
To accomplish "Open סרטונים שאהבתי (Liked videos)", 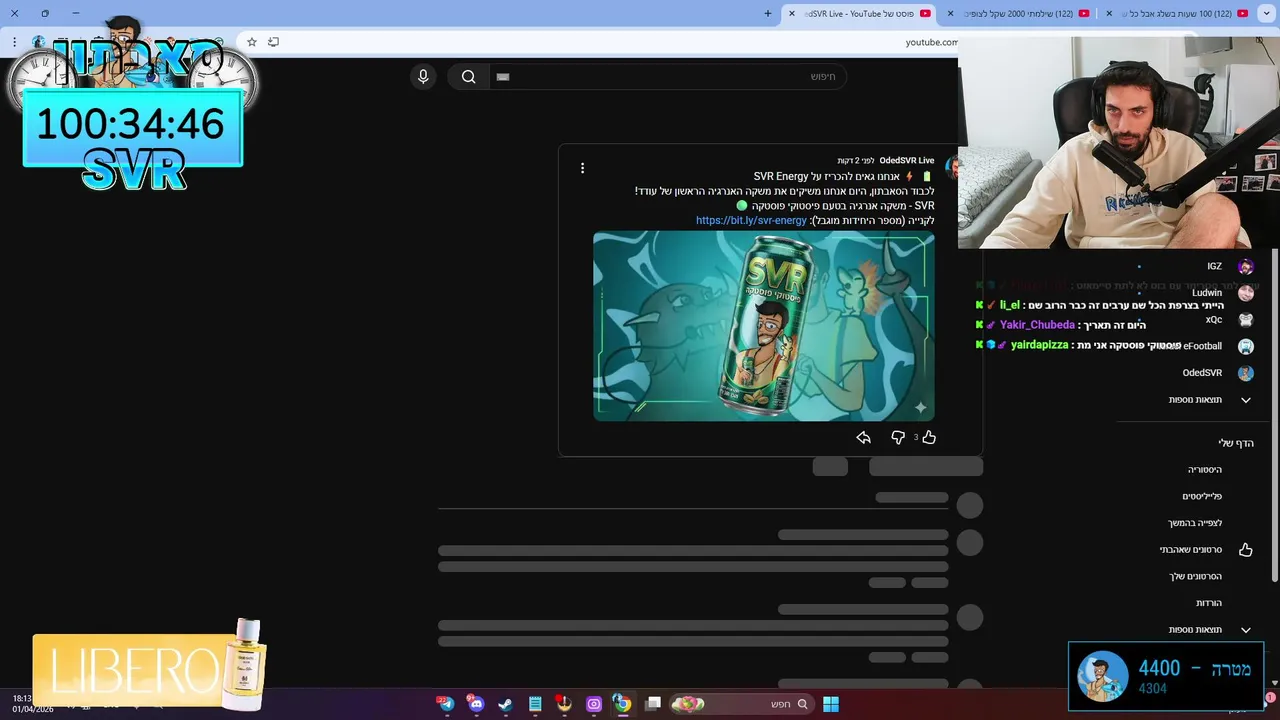I will coord(1191,550).
